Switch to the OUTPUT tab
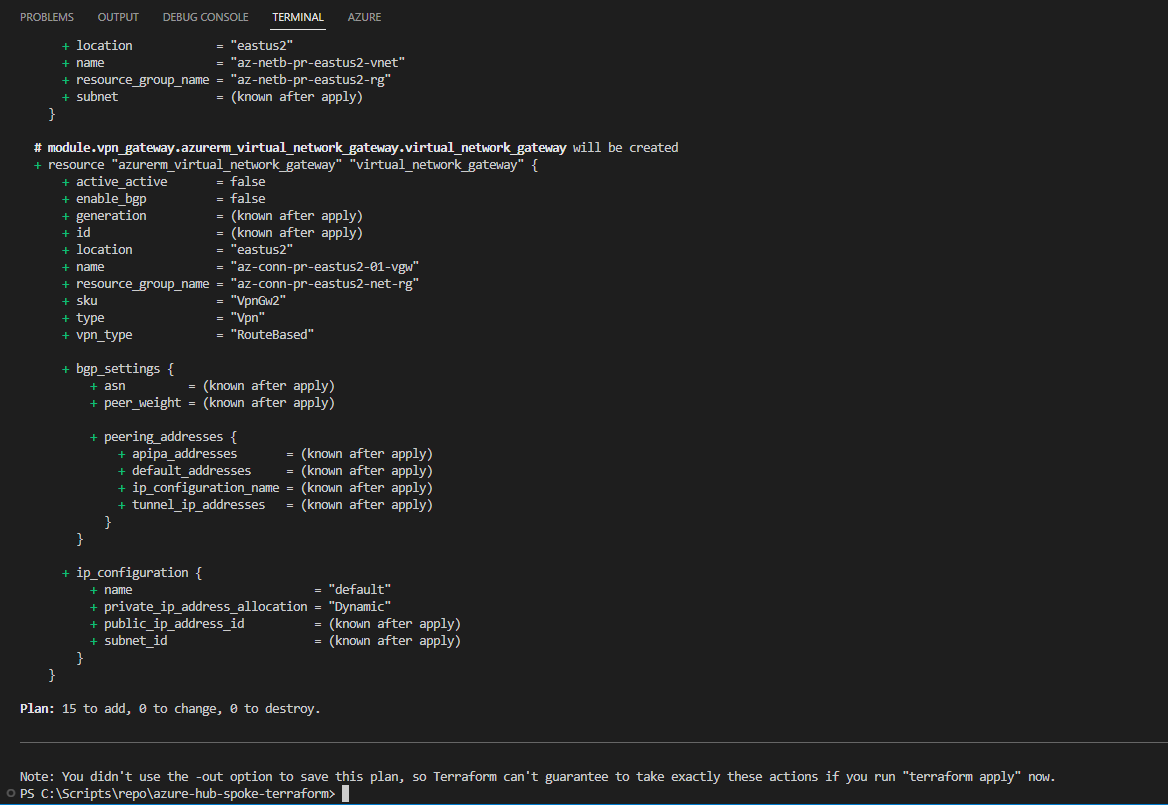This screenshot has width=1168, height=805. click(x=118, y=17)
